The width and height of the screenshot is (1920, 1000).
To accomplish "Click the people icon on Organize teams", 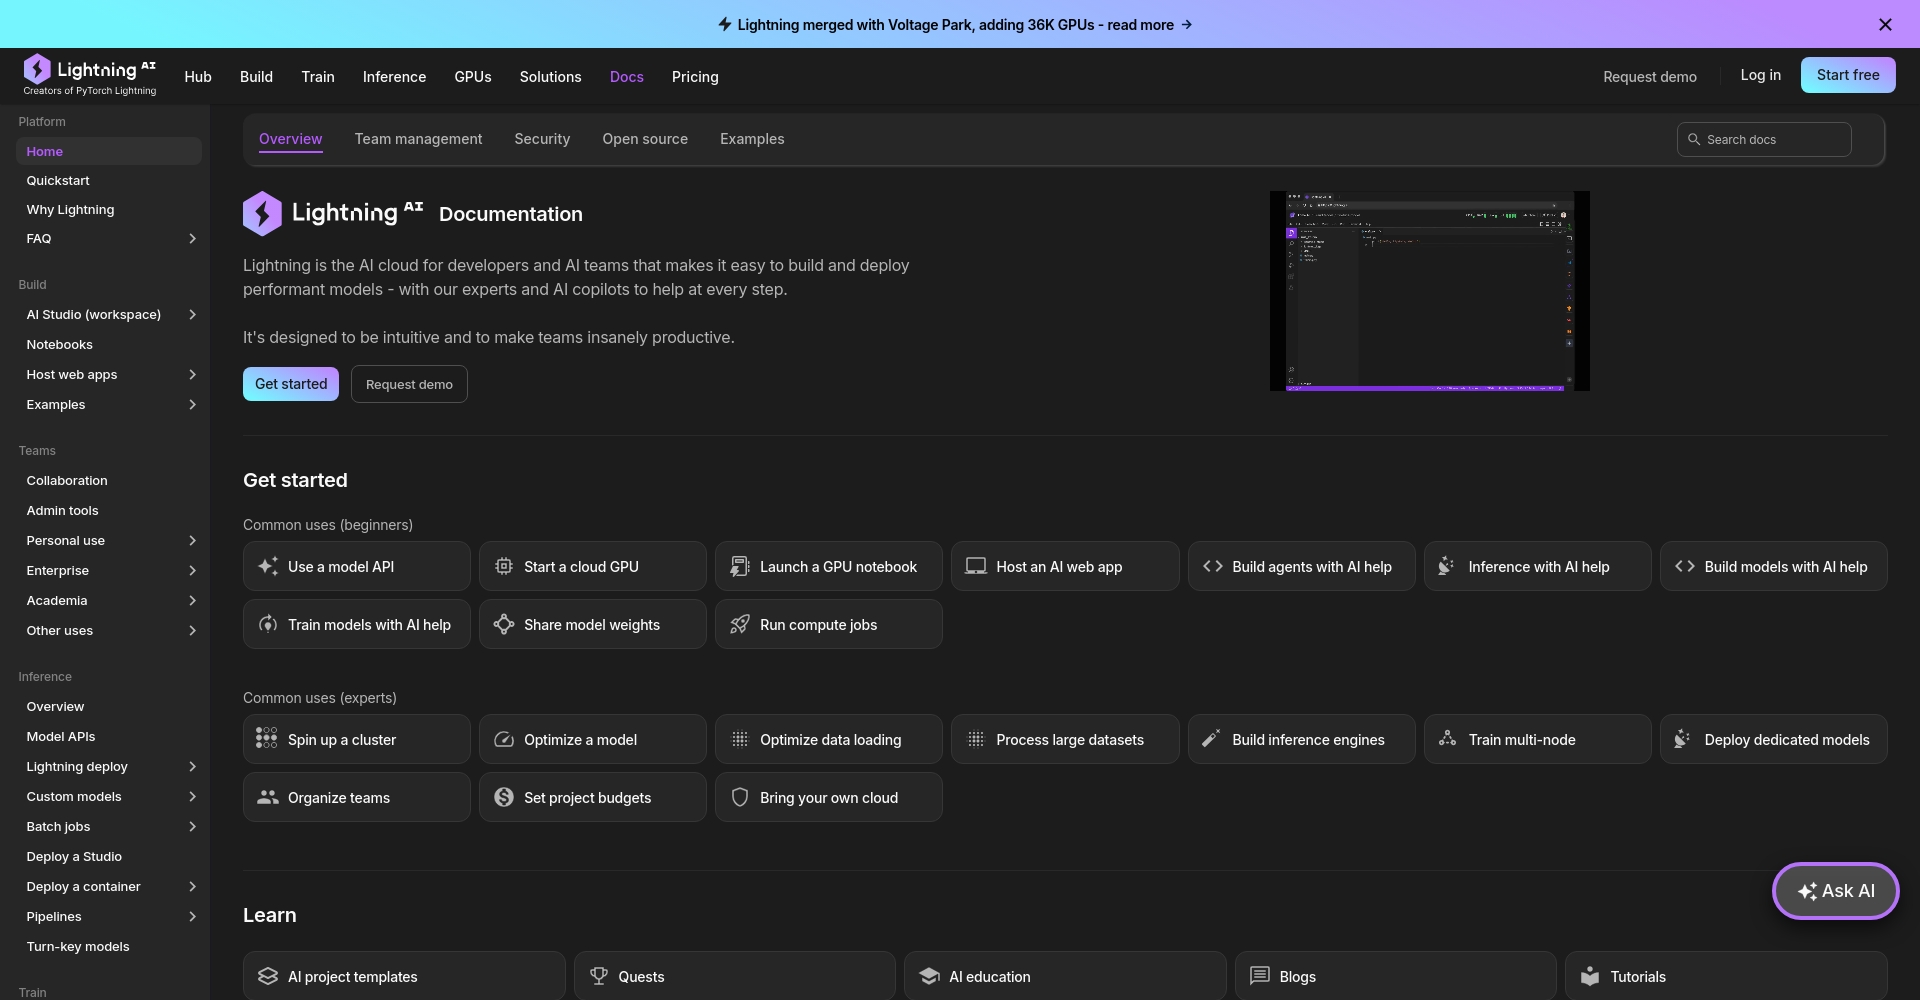I will [x=267, y=797].
